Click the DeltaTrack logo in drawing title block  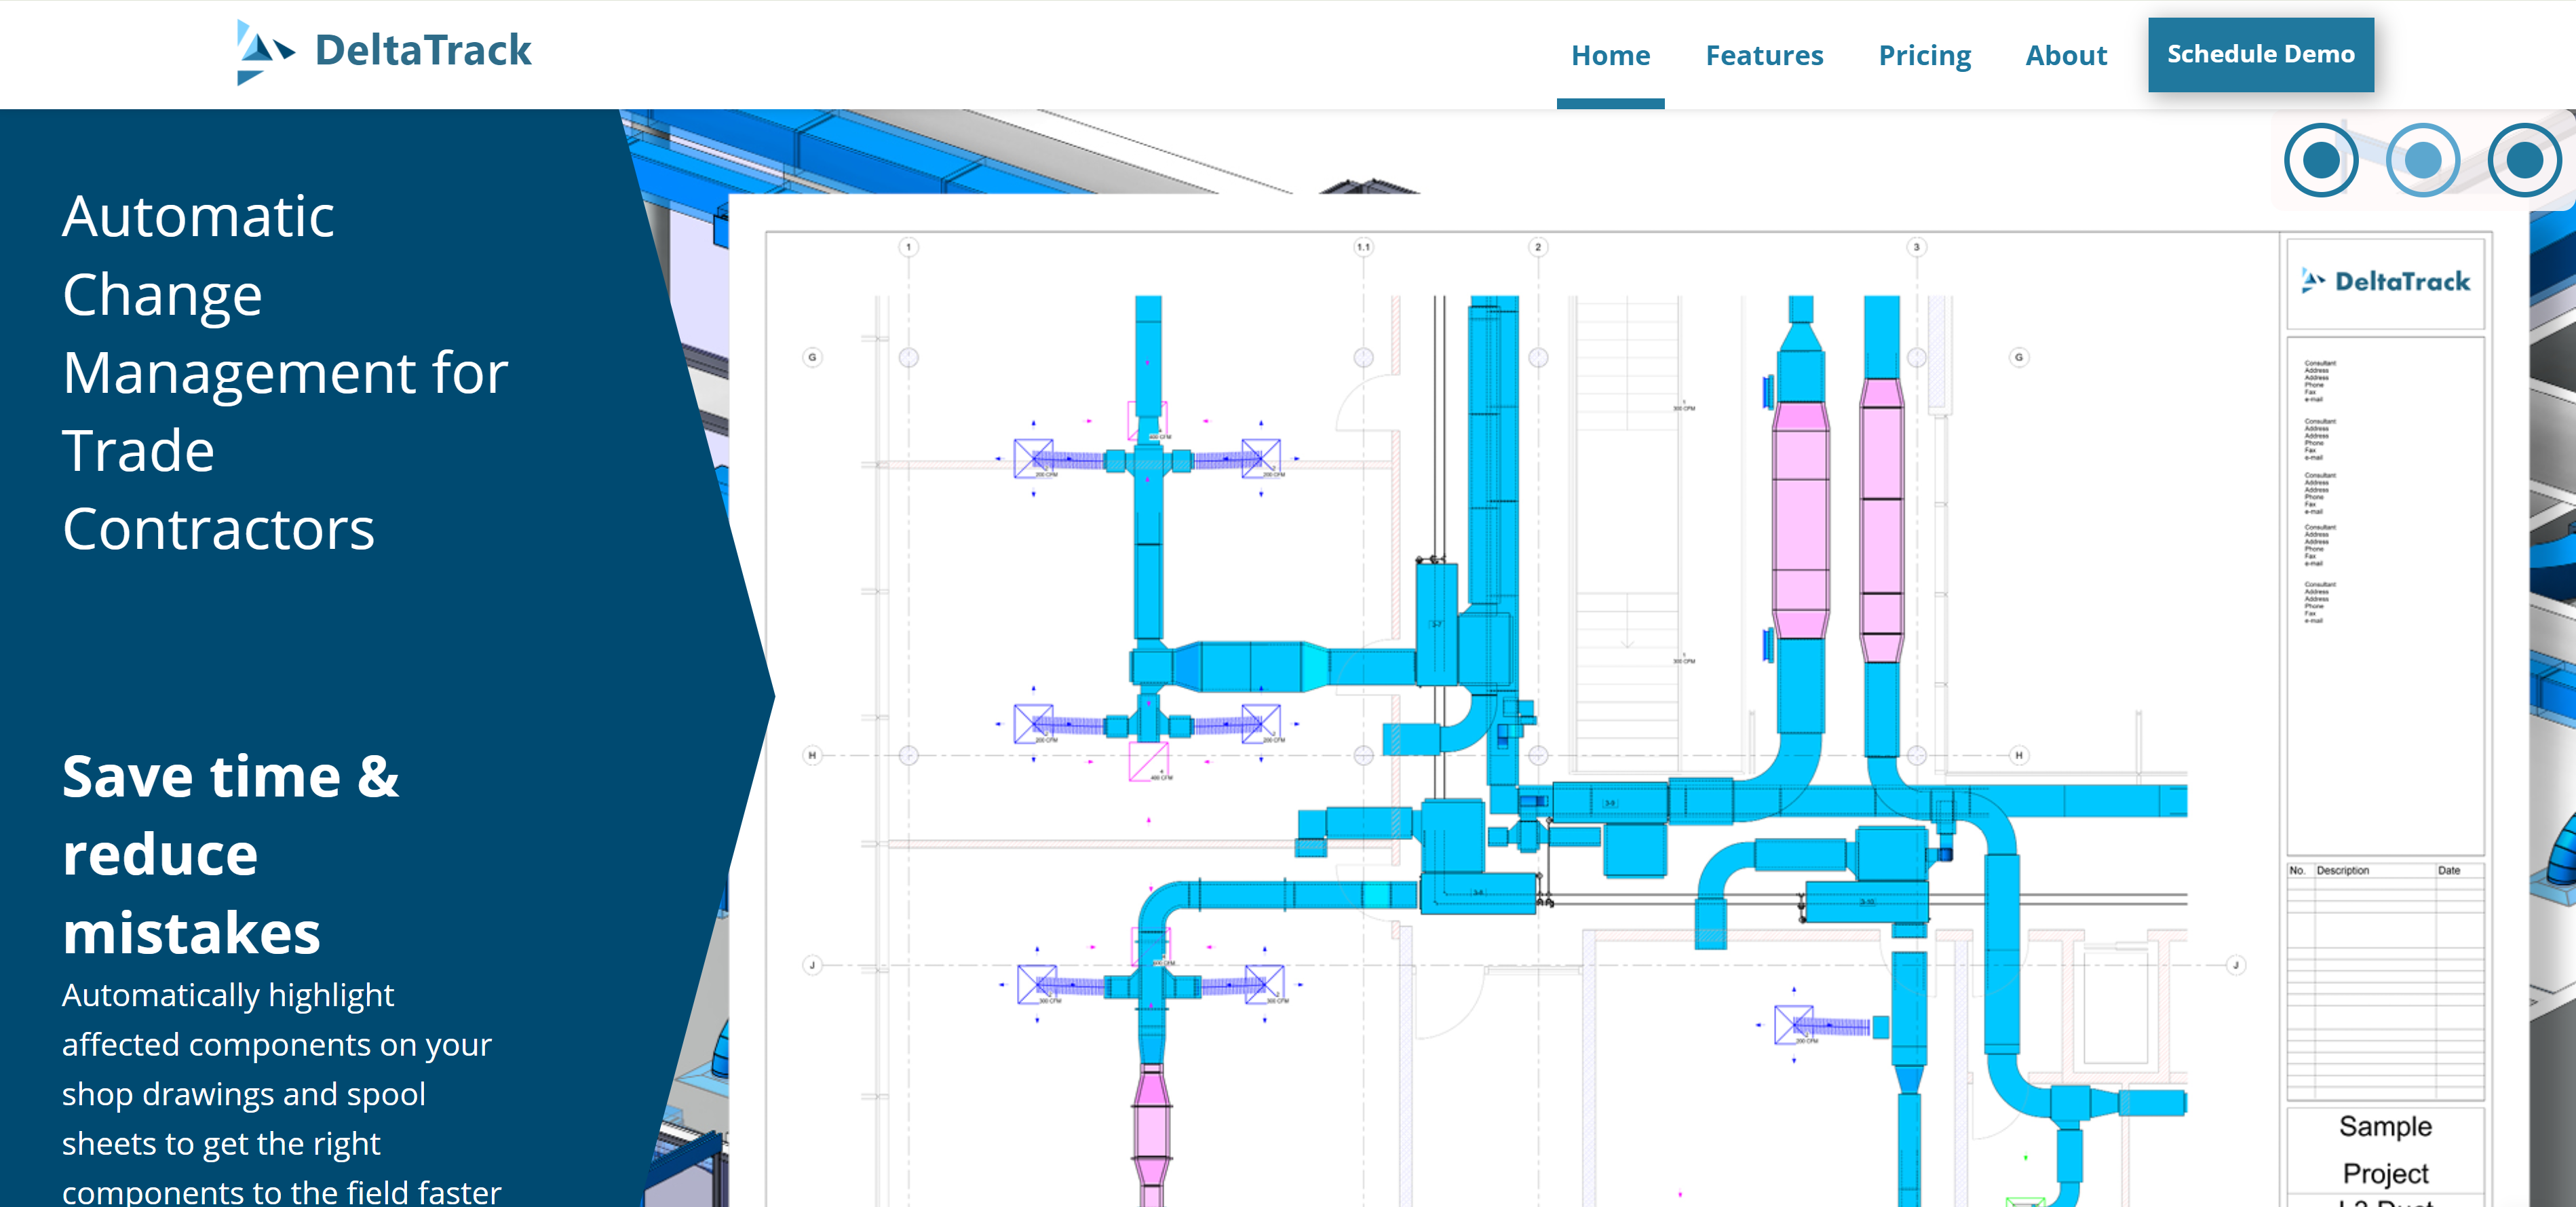pos(2385,281)
